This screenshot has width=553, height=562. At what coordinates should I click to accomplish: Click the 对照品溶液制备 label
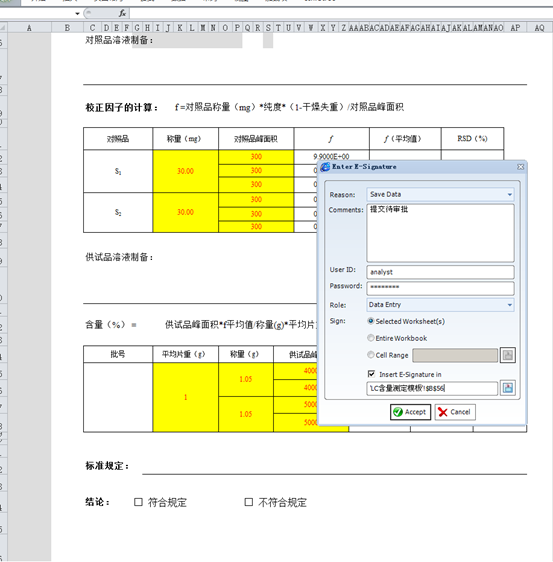(x=119, y=40)
